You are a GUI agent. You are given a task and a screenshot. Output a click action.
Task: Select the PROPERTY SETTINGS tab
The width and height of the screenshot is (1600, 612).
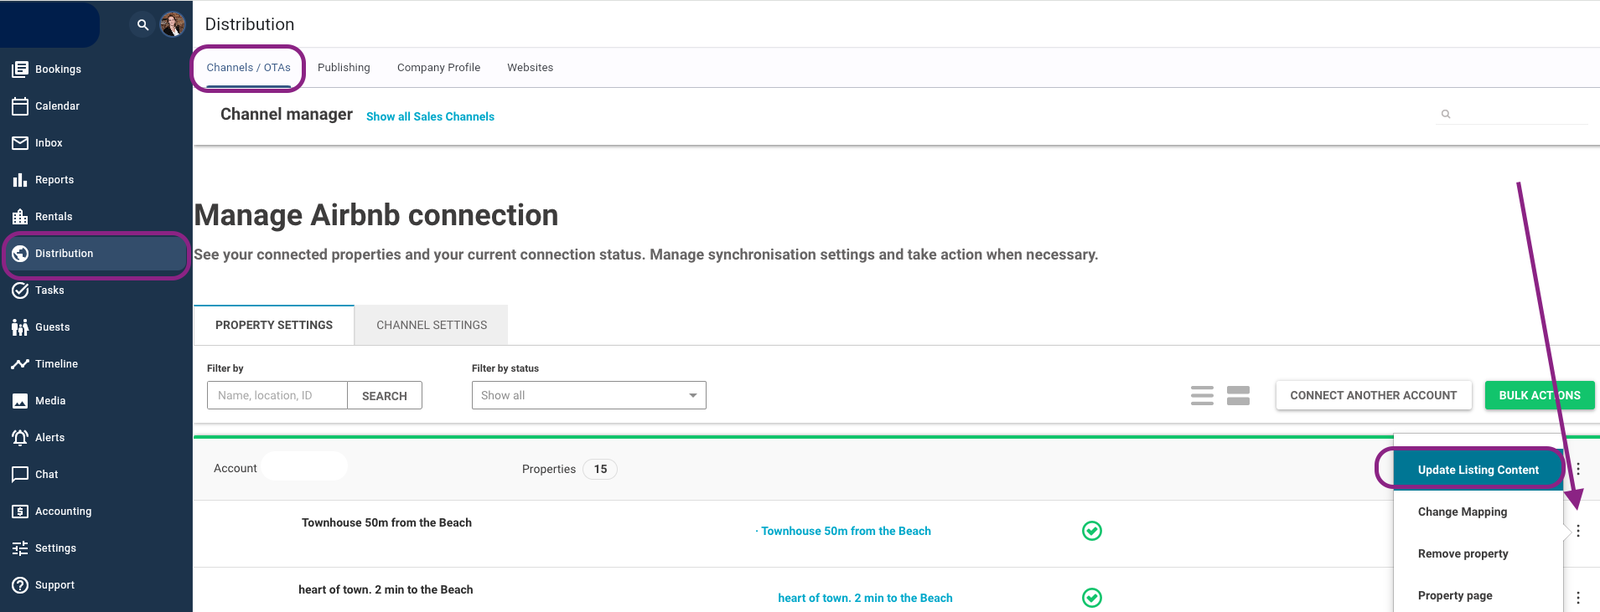click(x=274, y=325)
